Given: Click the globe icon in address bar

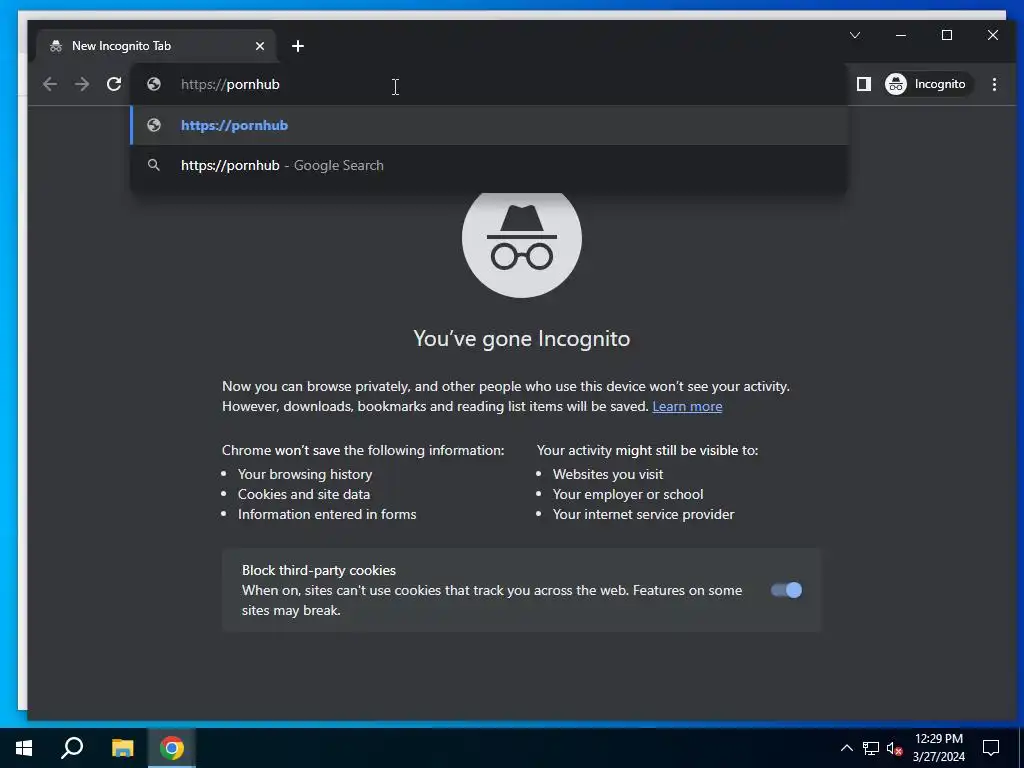Looking at the screenshot, I should pos(154,84).
